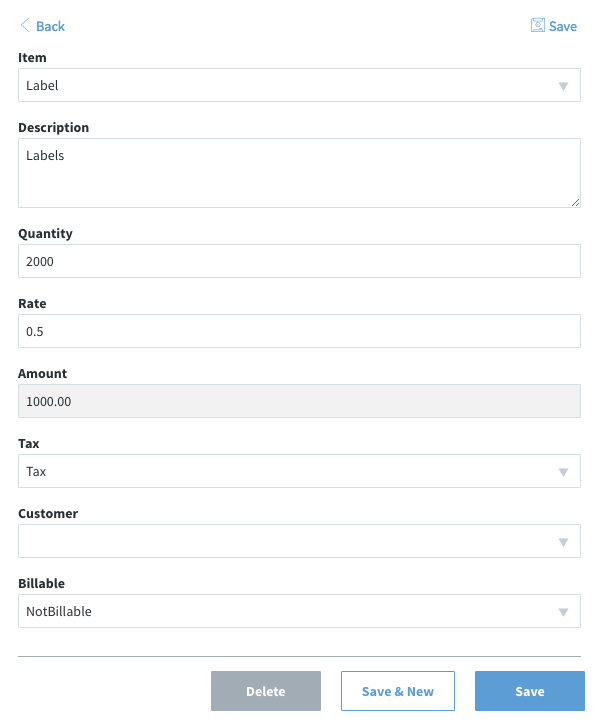Image resolution: width=597 pixels, height=722 pixels.
Task: Click into the Quantity field
Action: coord(299,261)
